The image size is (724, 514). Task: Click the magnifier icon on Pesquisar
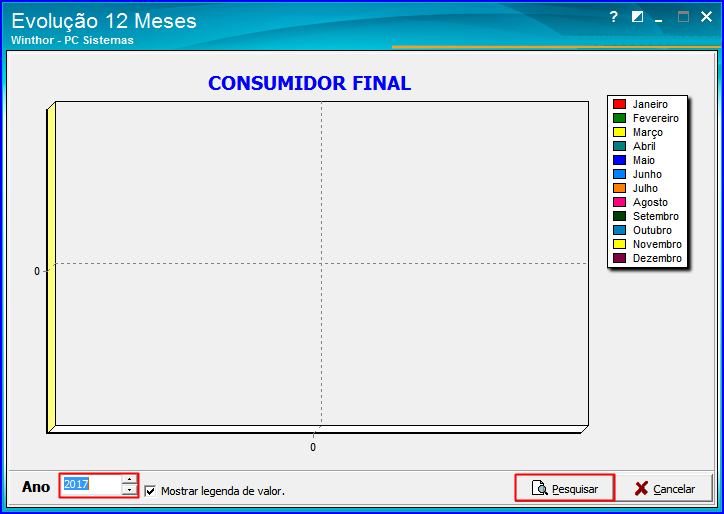540,488
